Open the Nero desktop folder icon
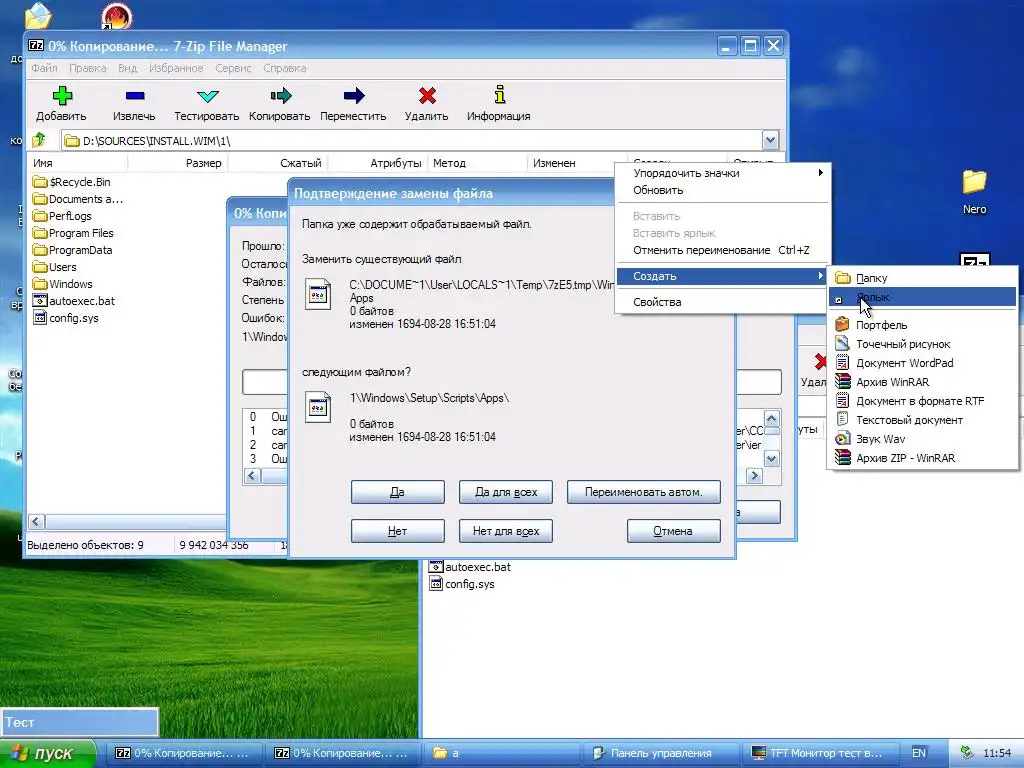This screenshot has height=768, width=1024. click(x=974, y=182)
